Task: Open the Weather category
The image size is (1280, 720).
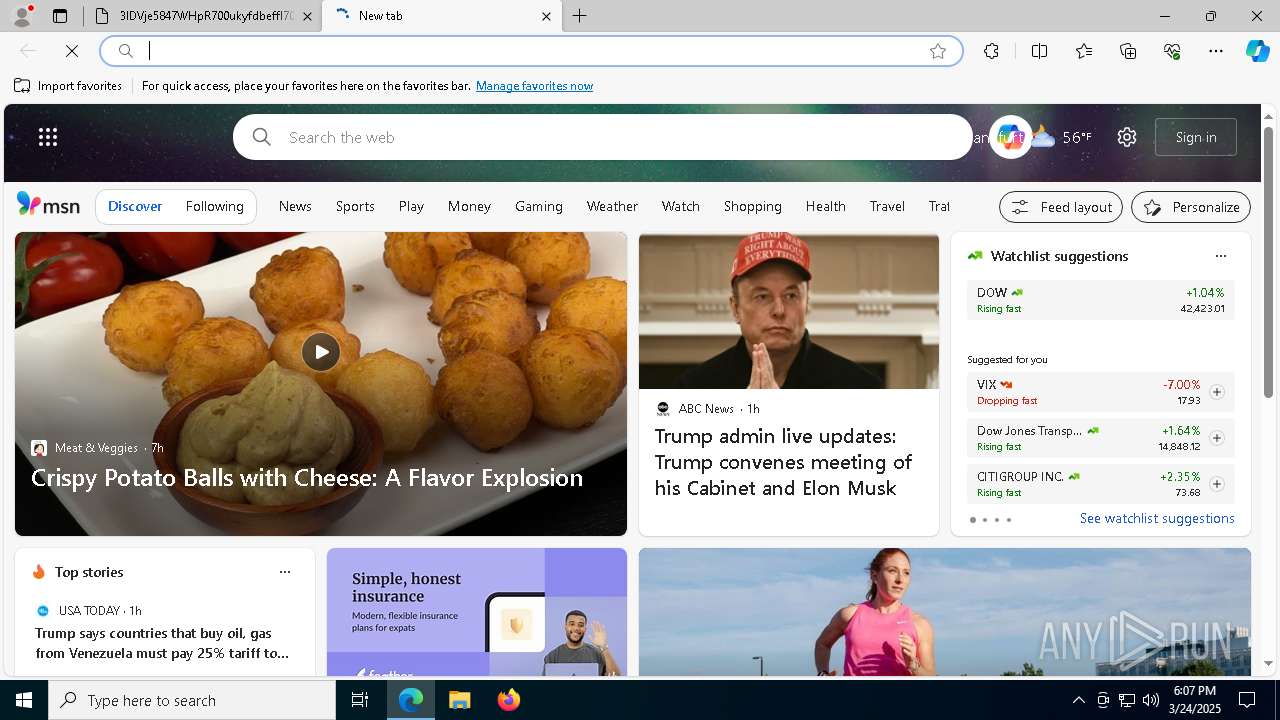Action: (x=612, y=206)
